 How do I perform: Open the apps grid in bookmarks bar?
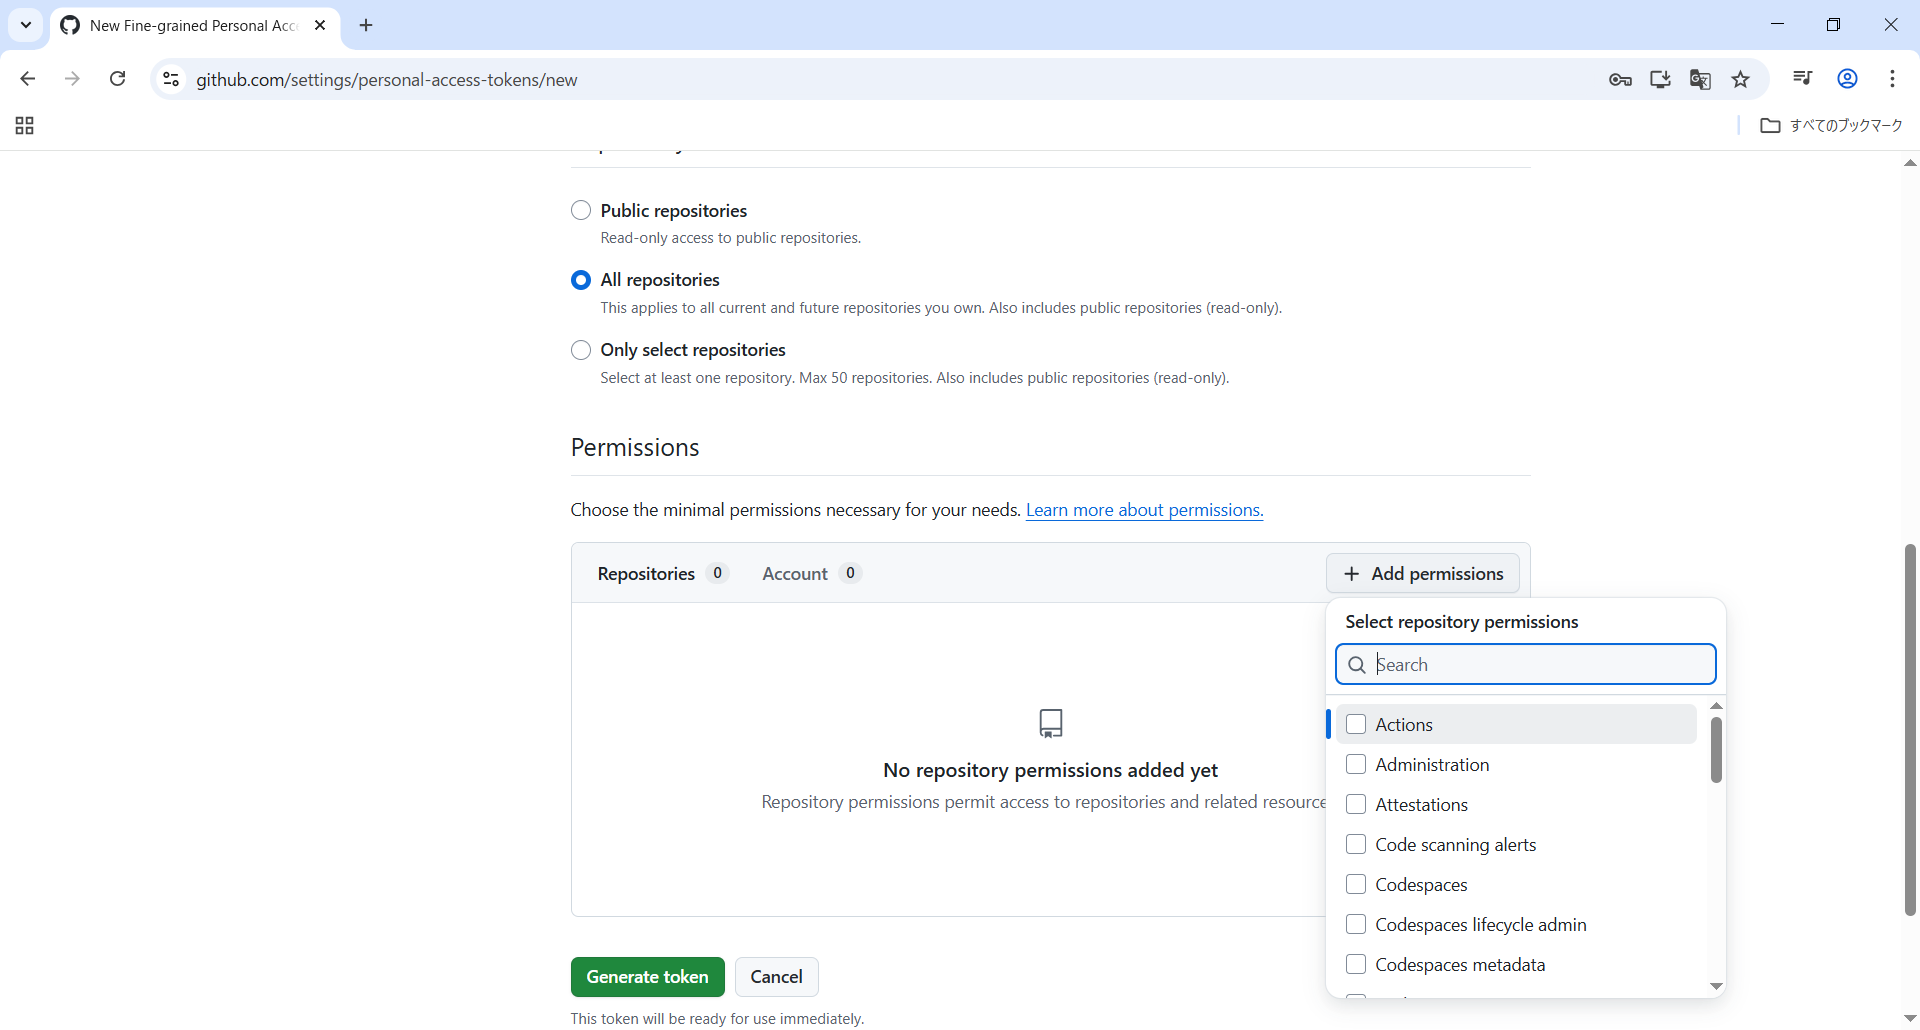(25, 126)
